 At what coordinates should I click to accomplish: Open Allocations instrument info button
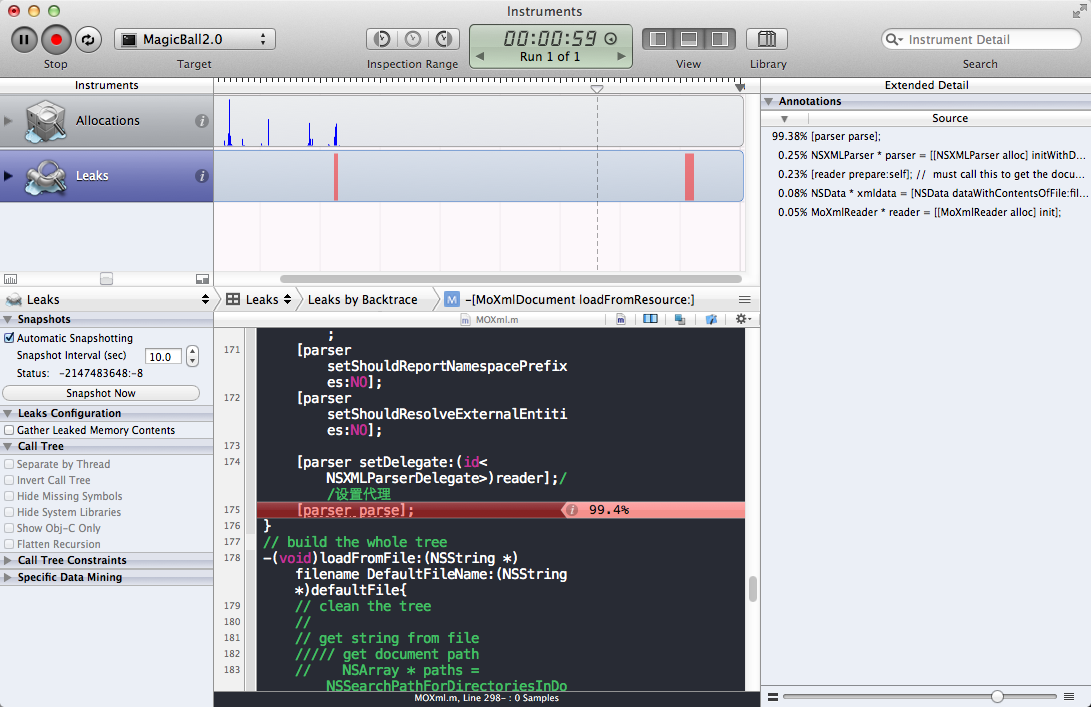click(x=202, y=121)
